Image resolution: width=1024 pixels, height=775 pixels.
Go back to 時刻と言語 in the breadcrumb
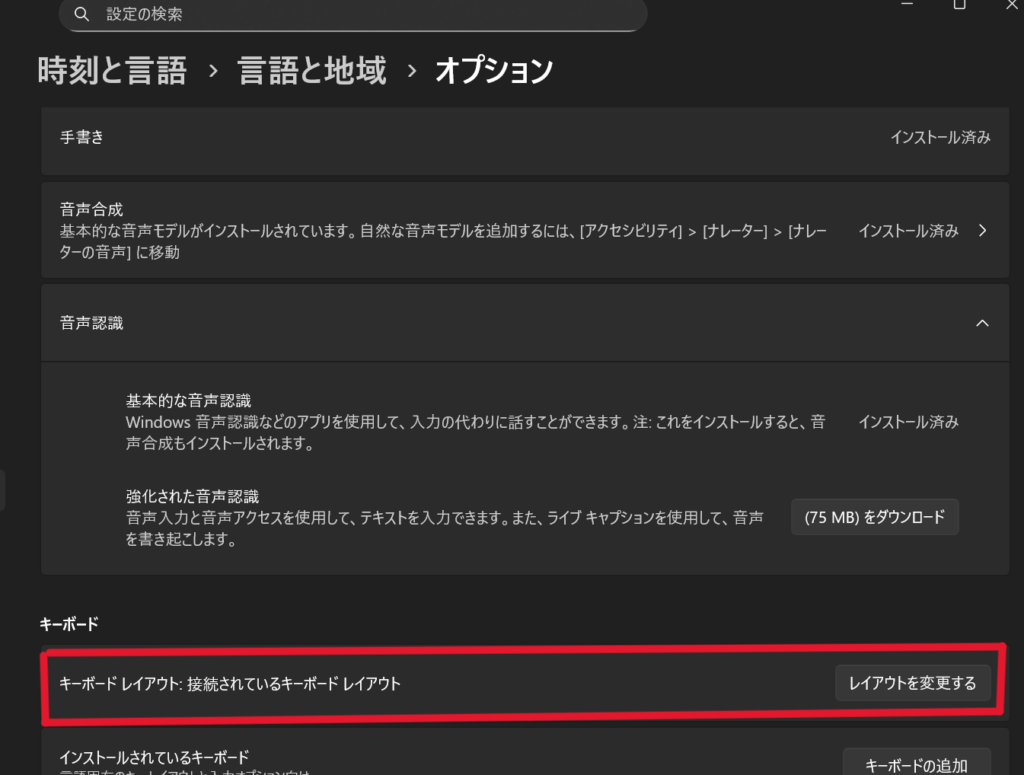[111, 71]
